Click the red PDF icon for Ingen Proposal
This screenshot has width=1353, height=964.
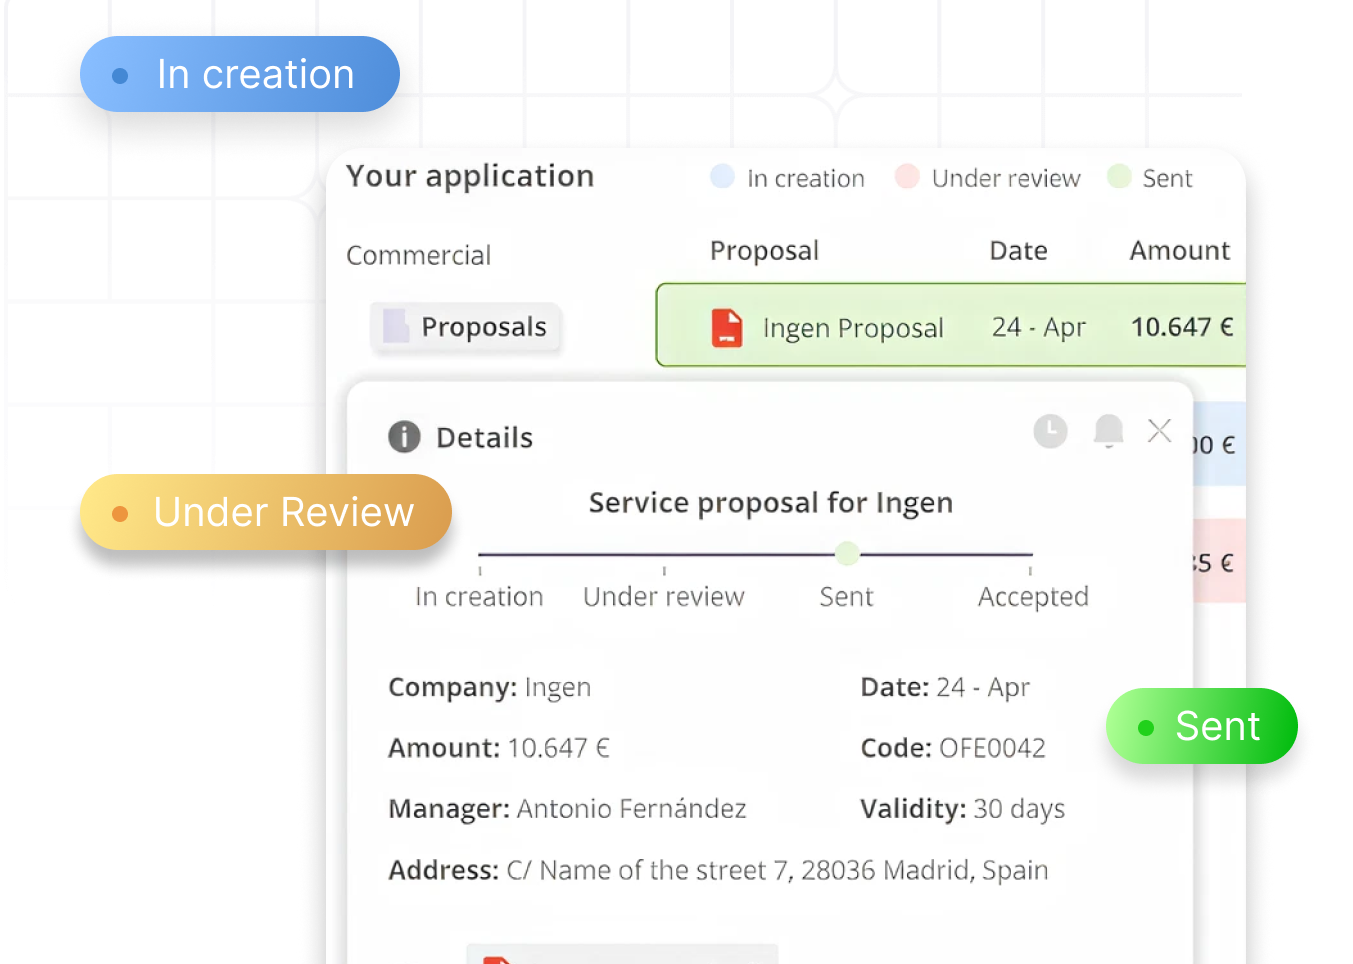(x=727, y=328)
